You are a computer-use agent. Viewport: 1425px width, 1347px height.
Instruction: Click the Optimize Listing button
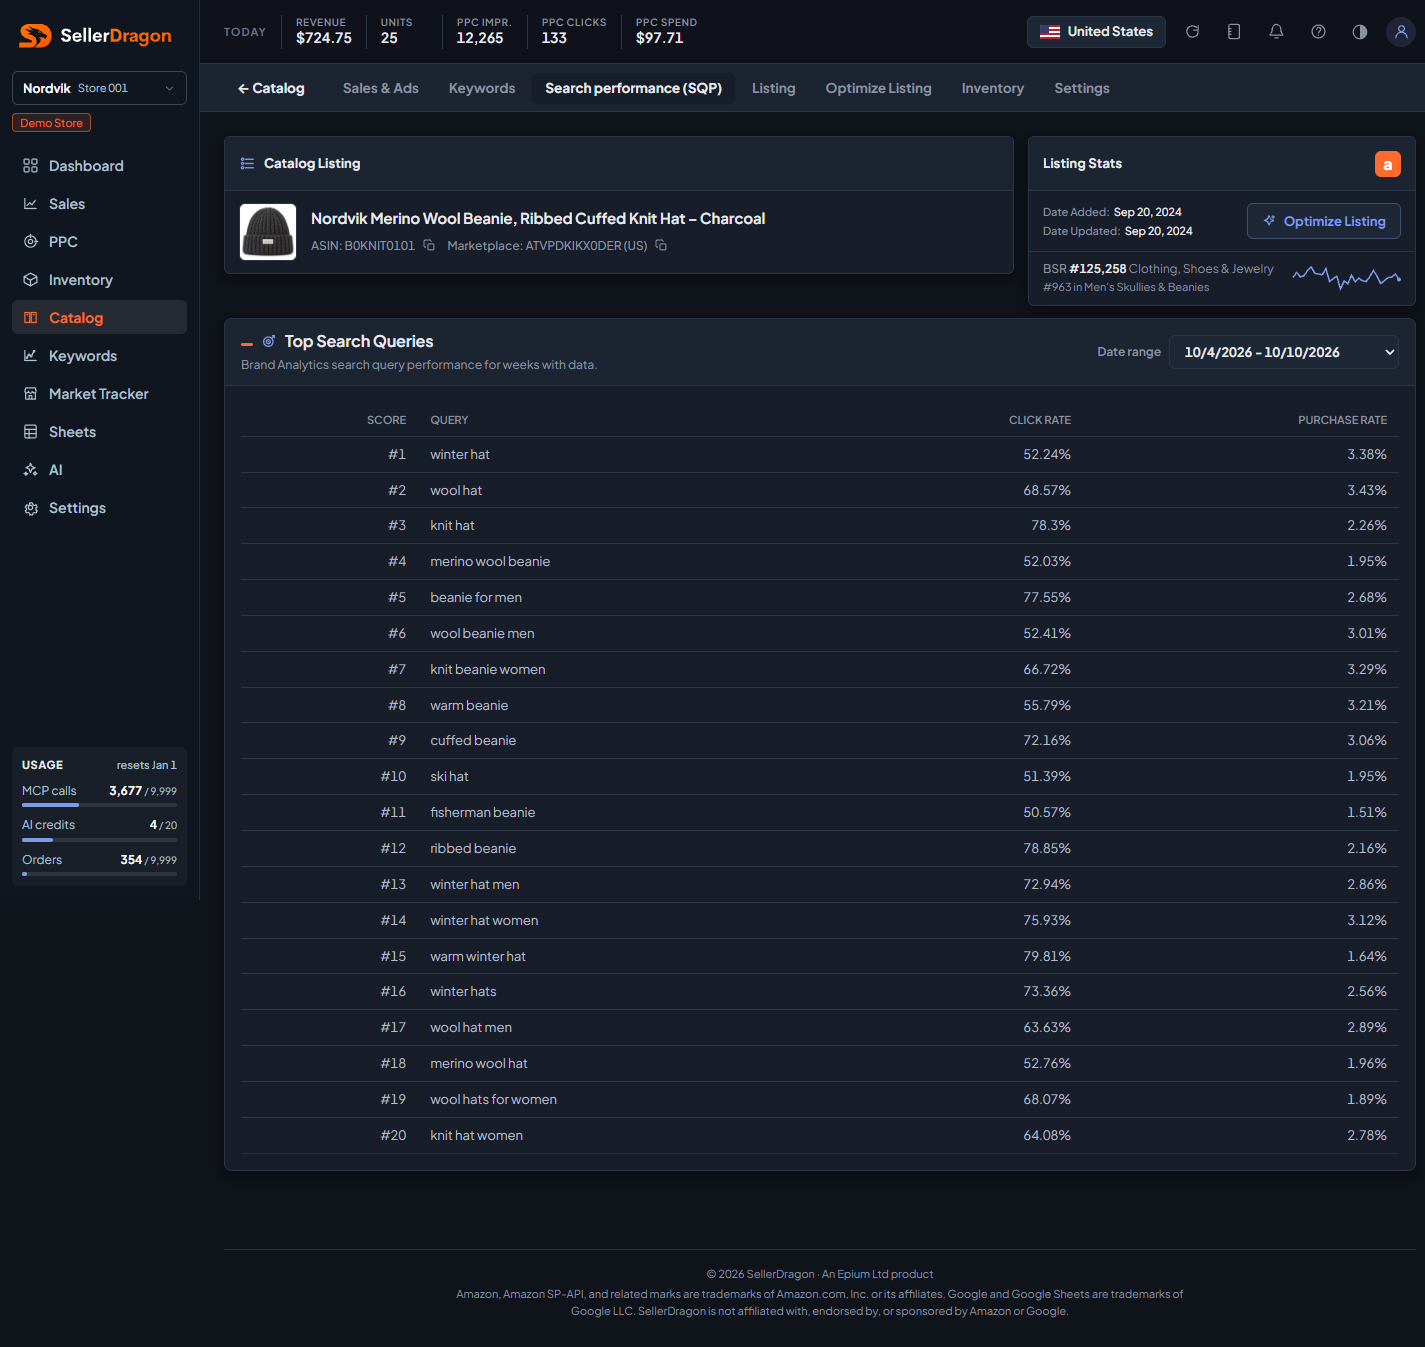pos(1324,221)
